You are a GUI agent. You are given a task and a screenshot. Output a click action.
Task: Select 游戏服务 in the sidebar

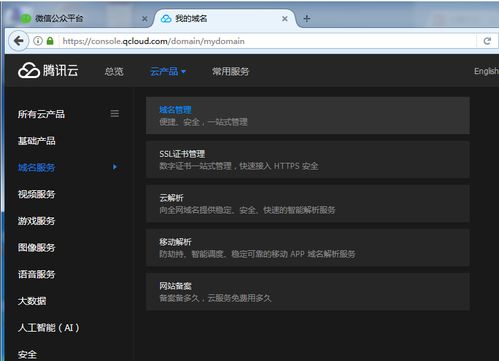[37, 221]
